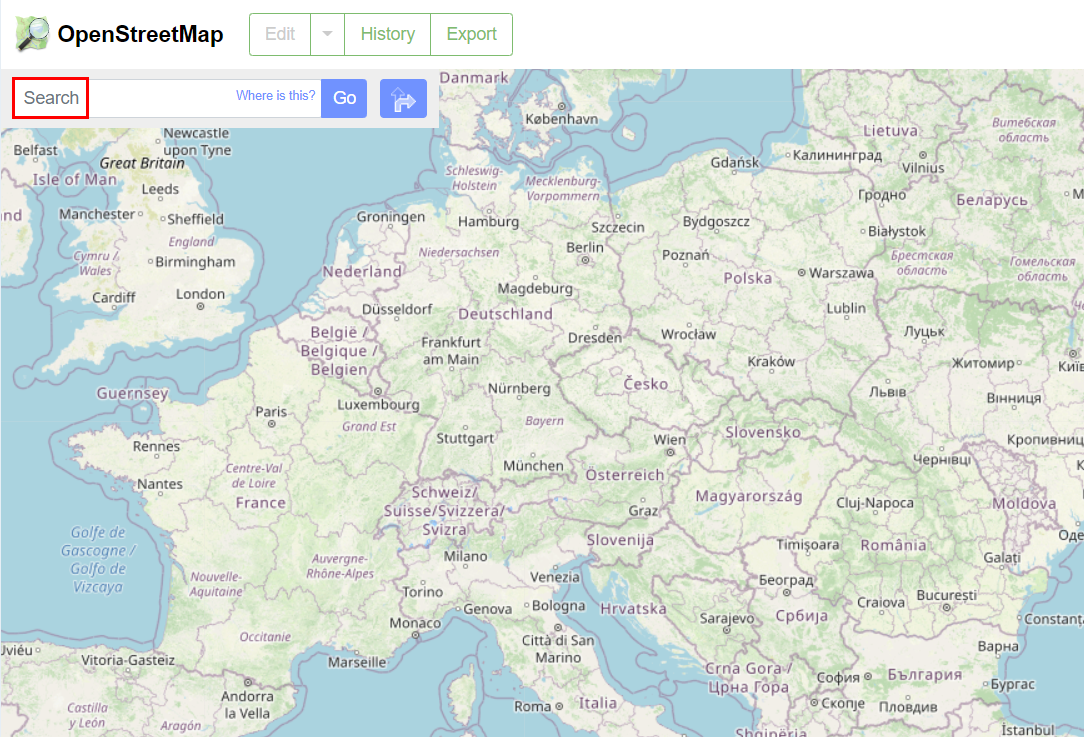Click the Edit button

click(279, 34)
